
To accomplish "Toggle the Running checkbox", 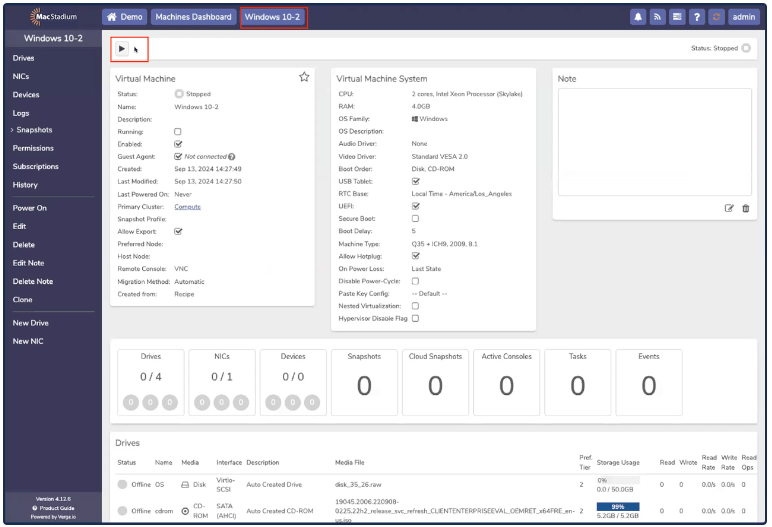I will [178, 132].
